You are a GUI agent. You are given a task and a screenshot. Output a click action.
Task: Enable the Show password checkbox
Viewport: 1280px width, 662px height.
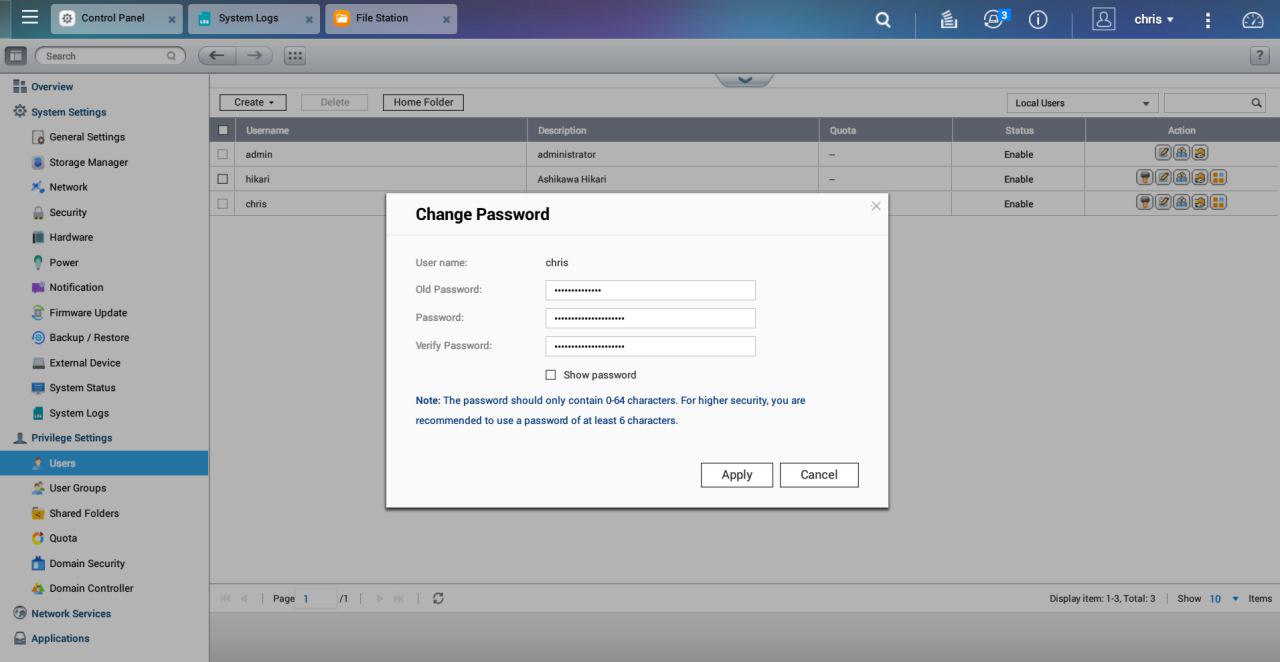click(x=551, y=375)
